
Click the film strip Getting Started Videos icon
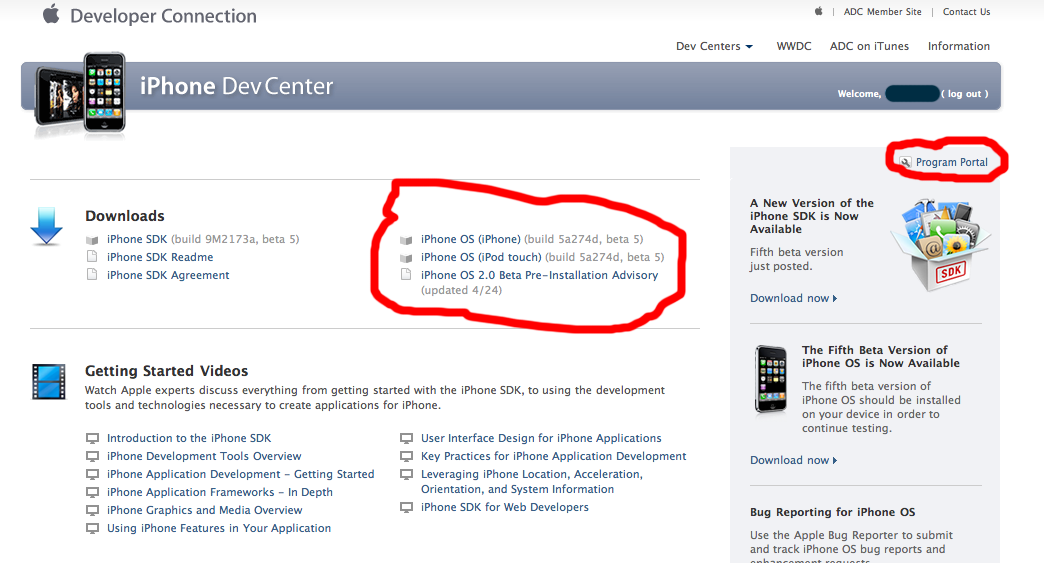[49, 381]
